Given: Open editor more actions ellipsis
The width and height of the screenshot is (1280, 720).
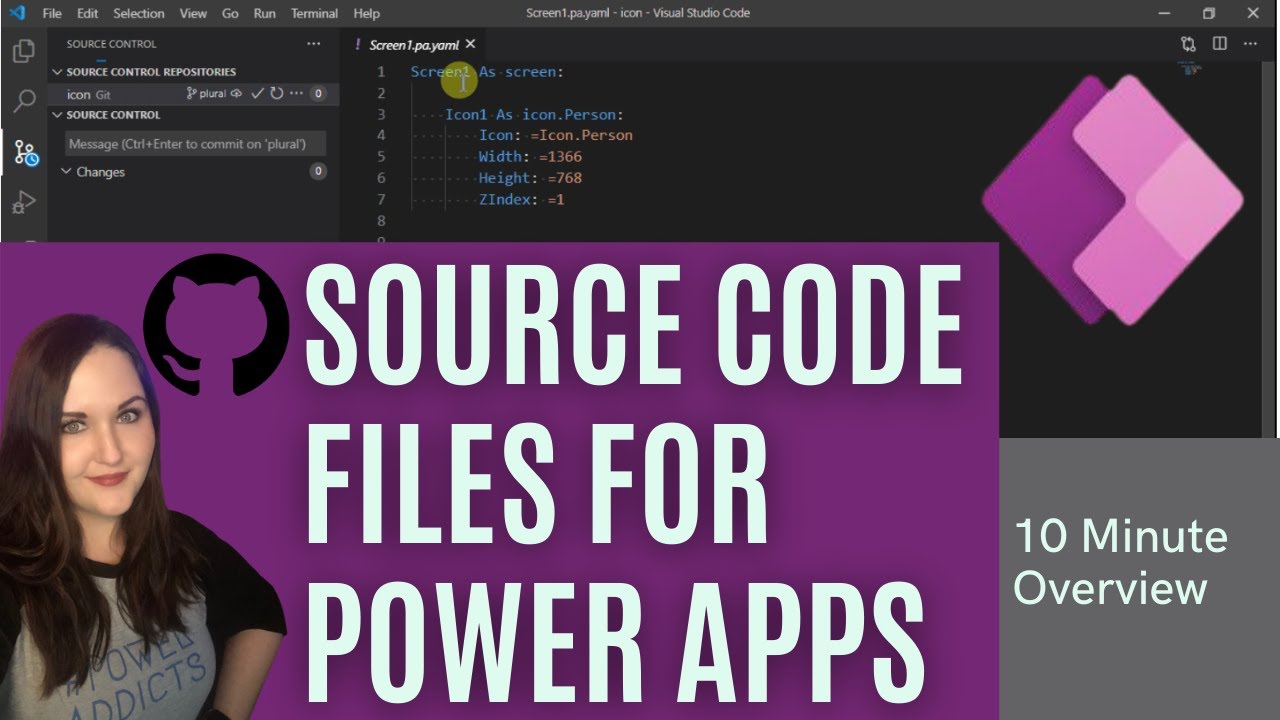Looking at the screenshot, I should pyautogui.click(x=1251, y=44).
